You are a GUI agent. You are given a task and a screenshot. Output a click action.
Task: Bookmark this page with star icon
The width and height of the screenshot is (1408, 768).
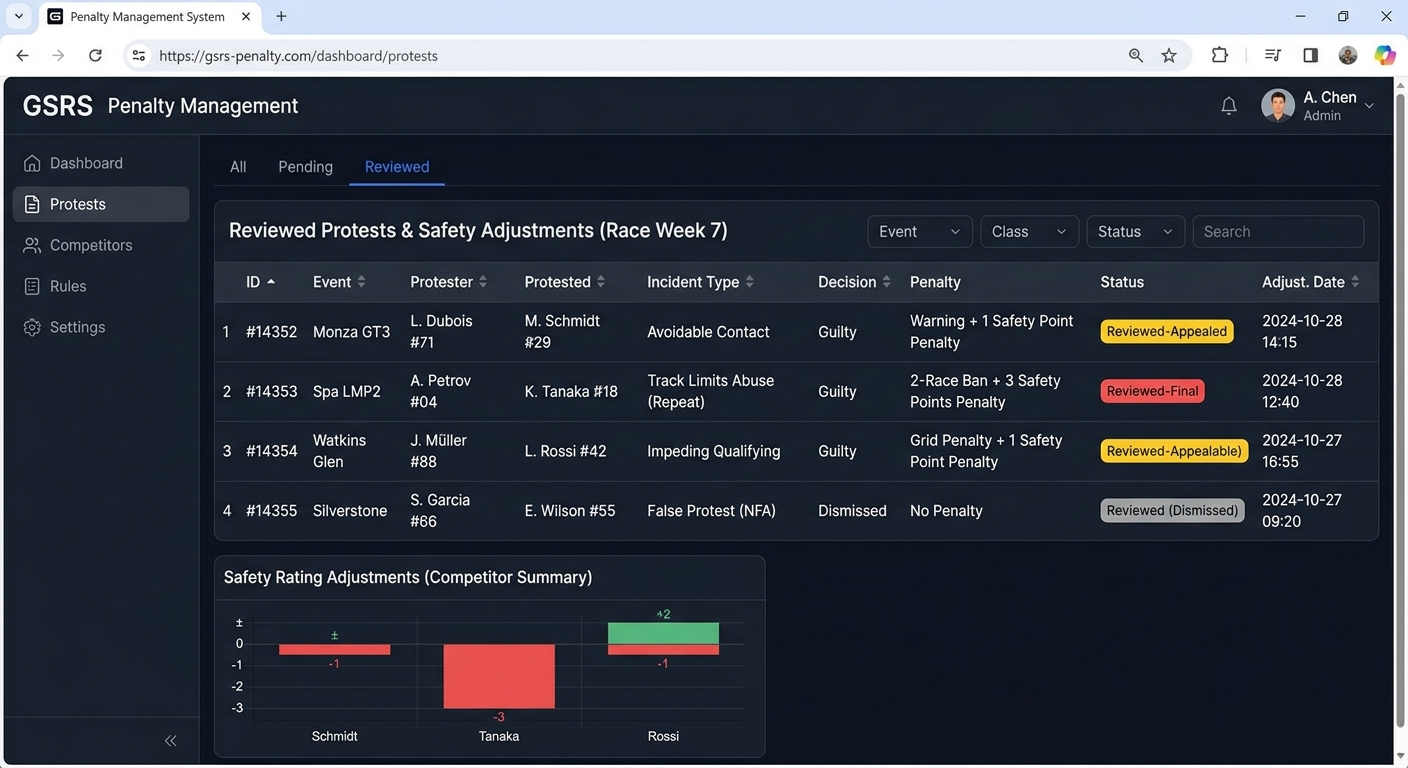pyautogui.click(x=1169, y=56)
